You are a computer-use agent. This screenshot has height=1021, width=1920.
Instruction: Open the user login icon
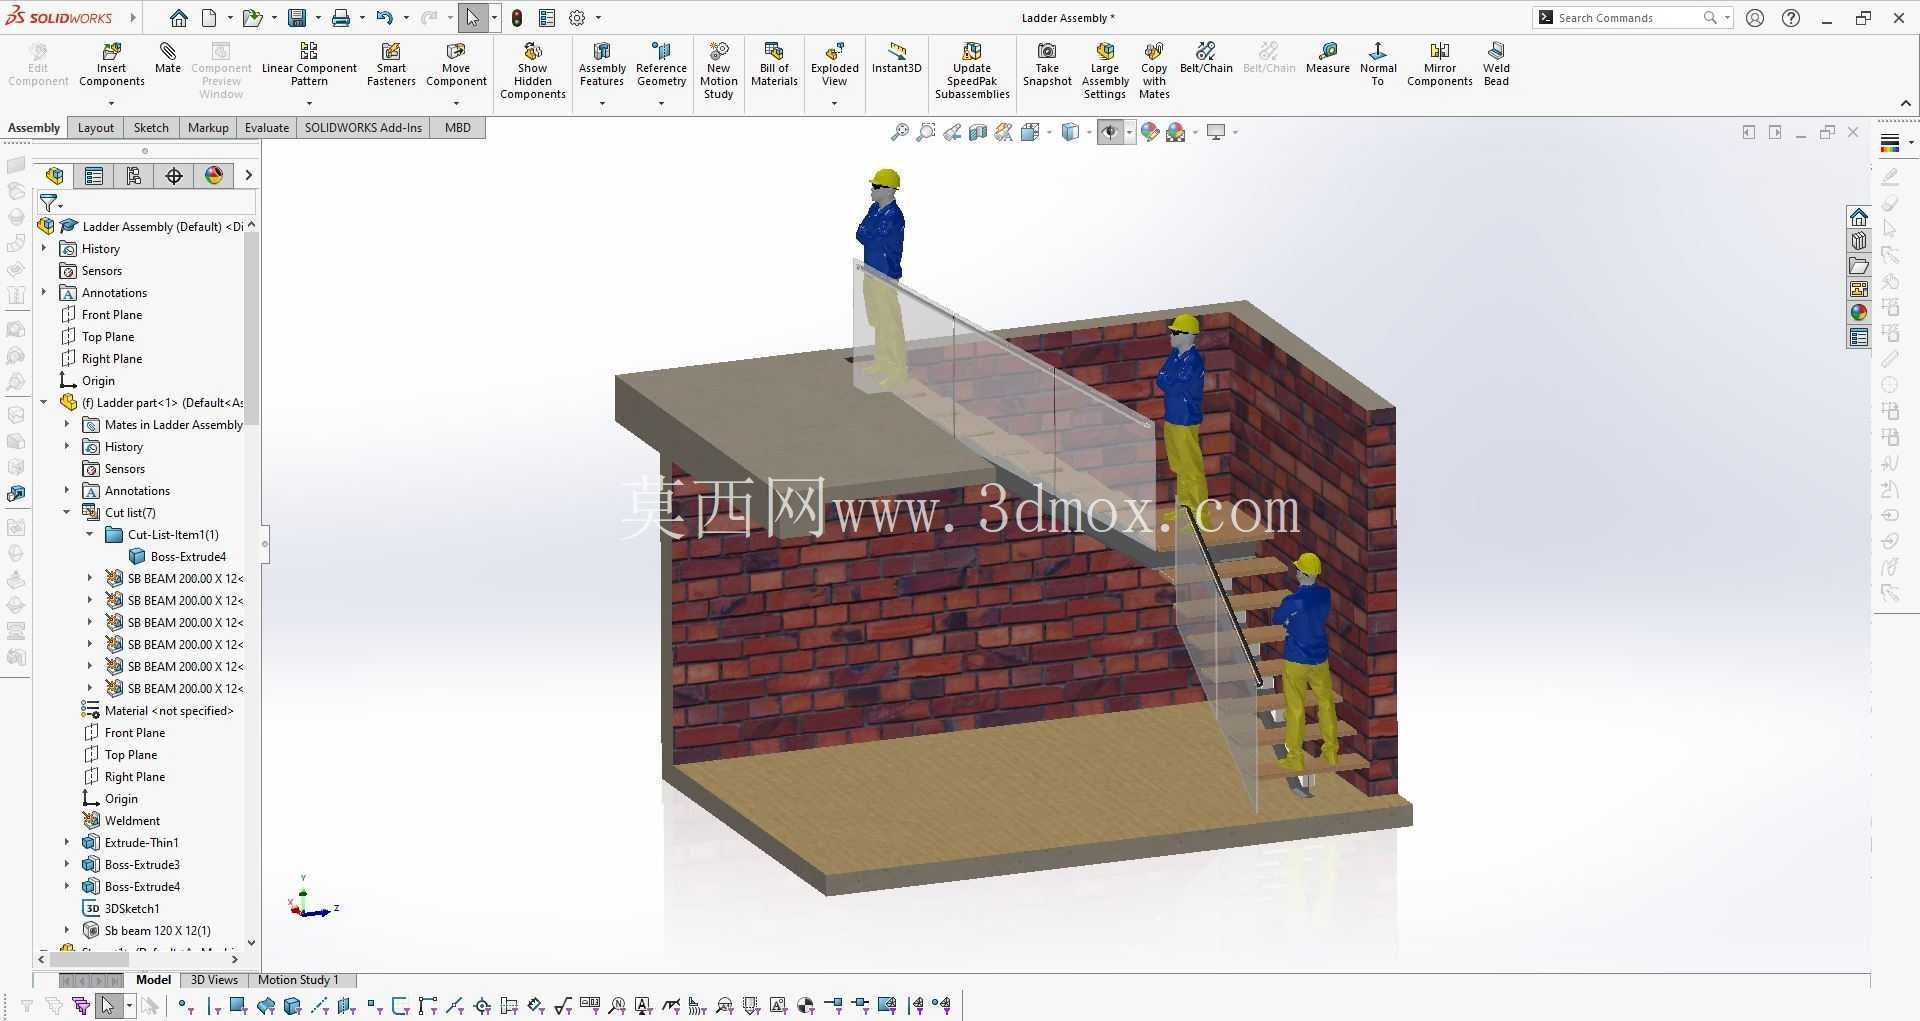point(1755,18)
